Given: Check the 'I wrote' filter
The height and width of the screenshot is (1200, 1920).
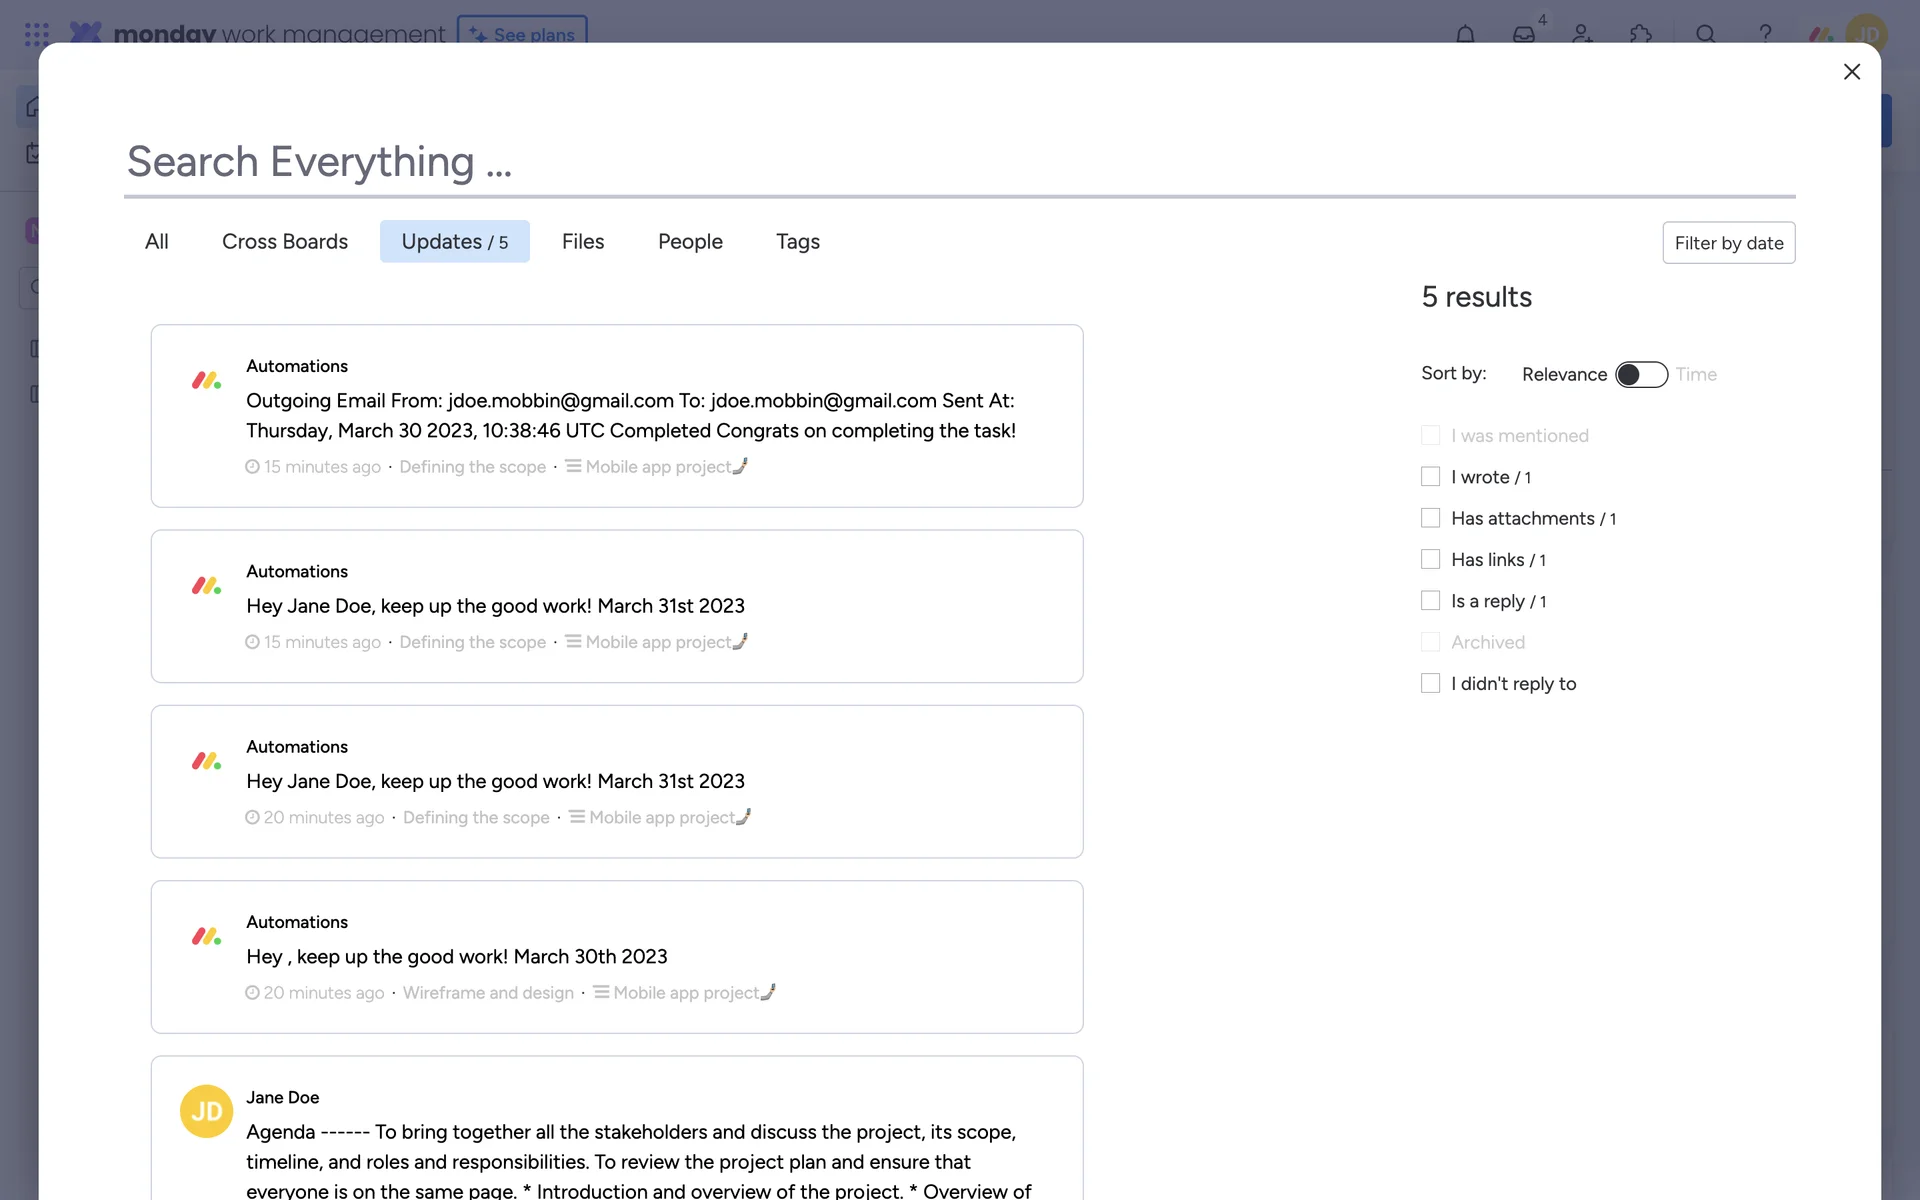Looking at the screenshot, I should coord(1430,477).
